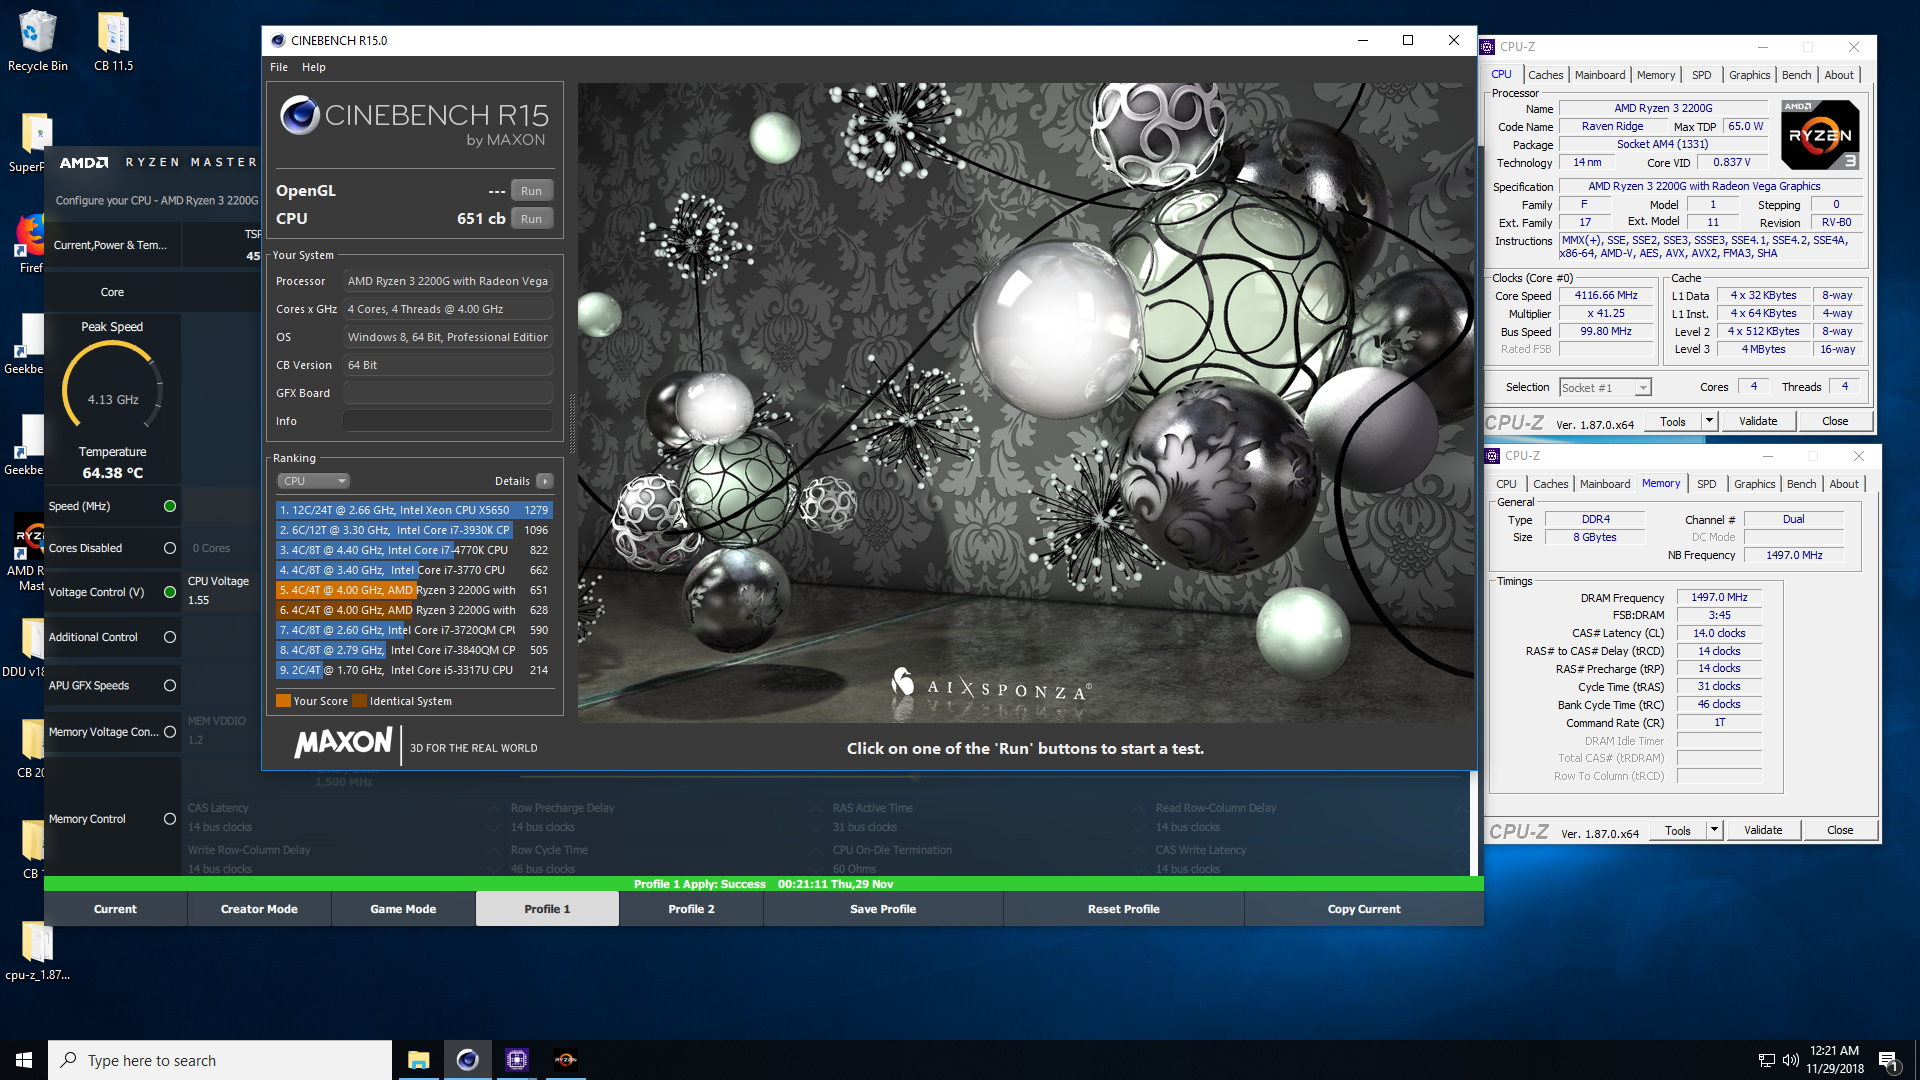Open About tab in bottom CPU-Z
Screen dimensions: 1920x1080
tap(1843, 484)
